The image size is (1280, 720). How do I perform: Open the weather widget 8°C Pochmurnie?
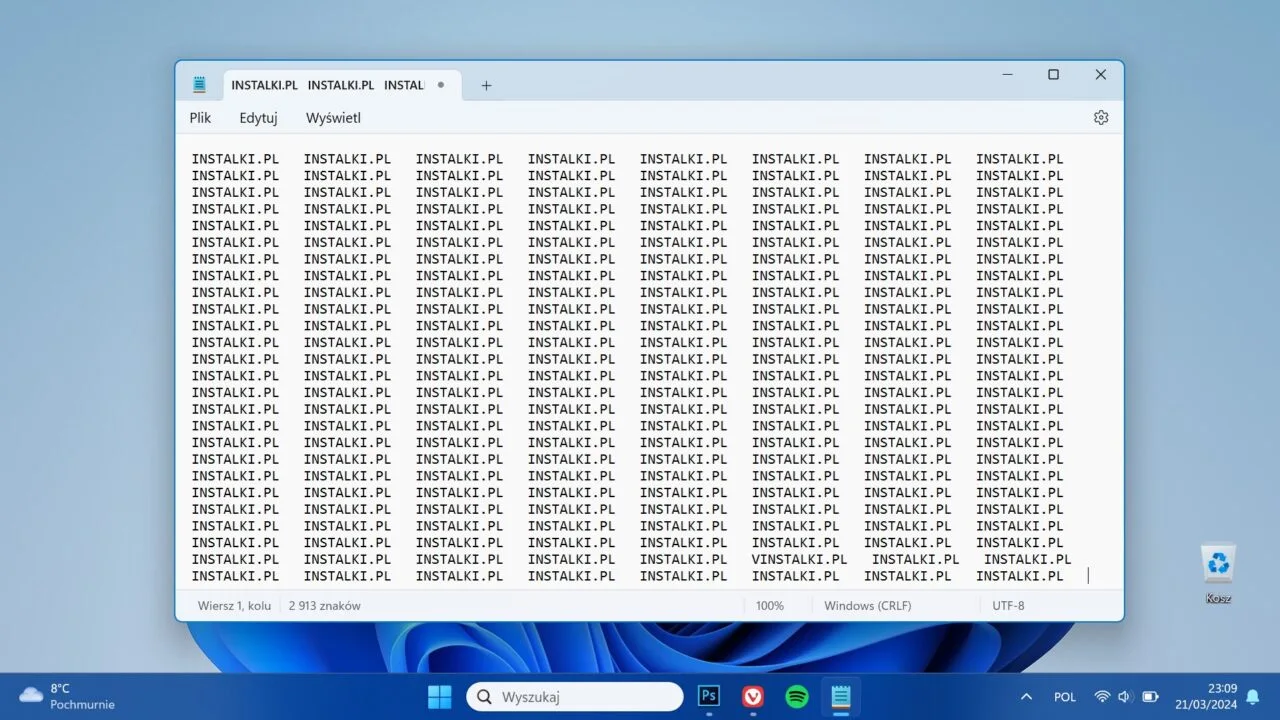(67, 696)
